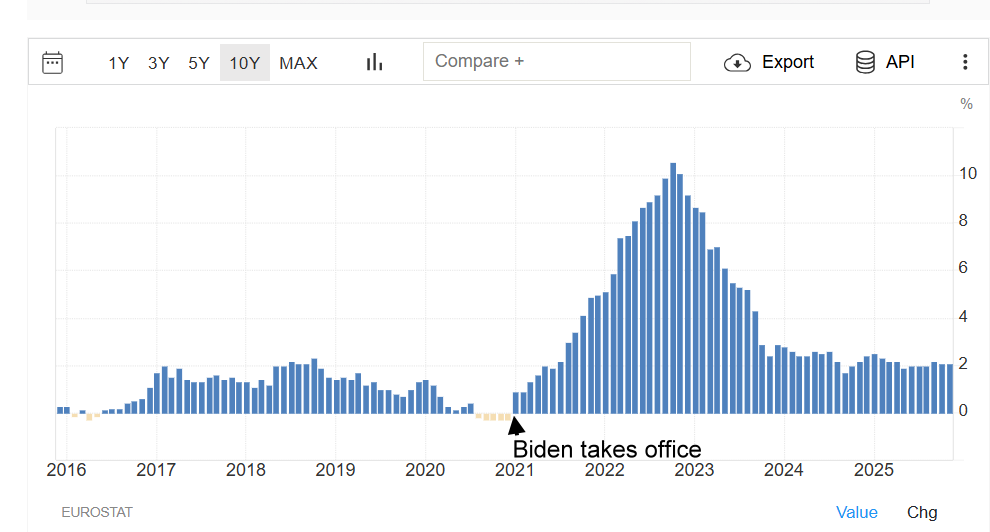Click the EUROSTAT source label
Screen dimensions: 990x532
97,512
